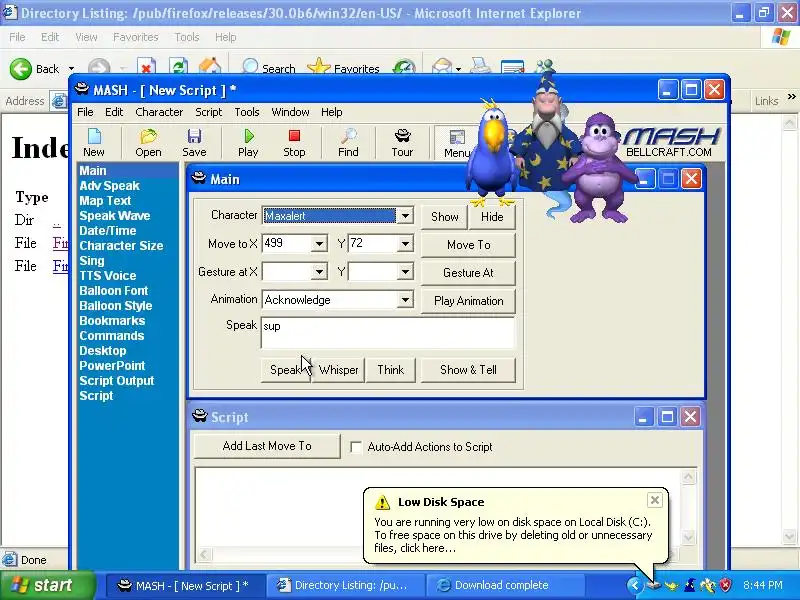
Task: Click the Move To button
Action: (468, 245)
